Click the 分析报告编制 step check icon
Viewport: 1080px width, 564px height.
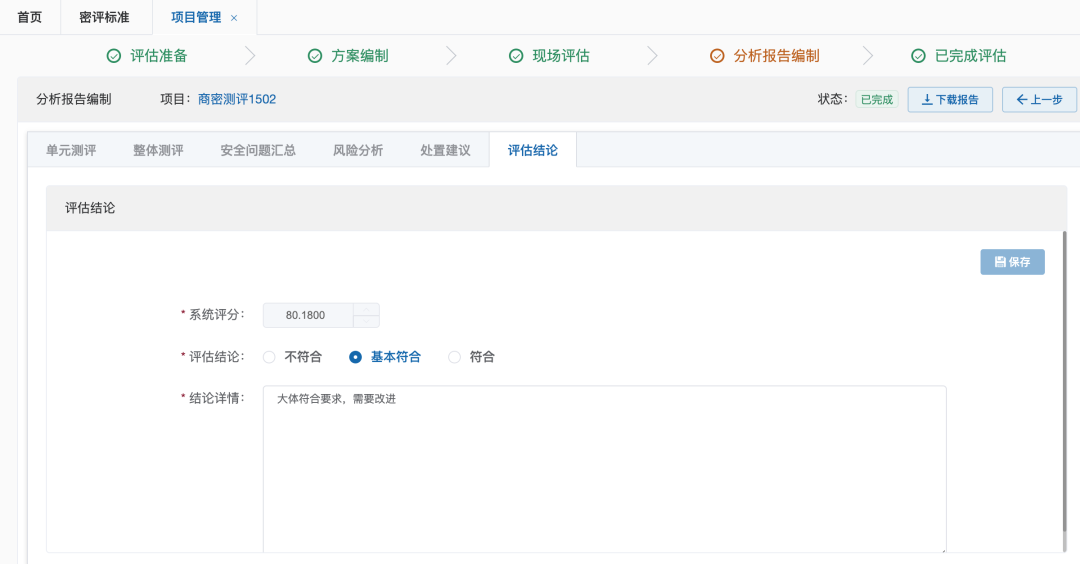[717, 56]
